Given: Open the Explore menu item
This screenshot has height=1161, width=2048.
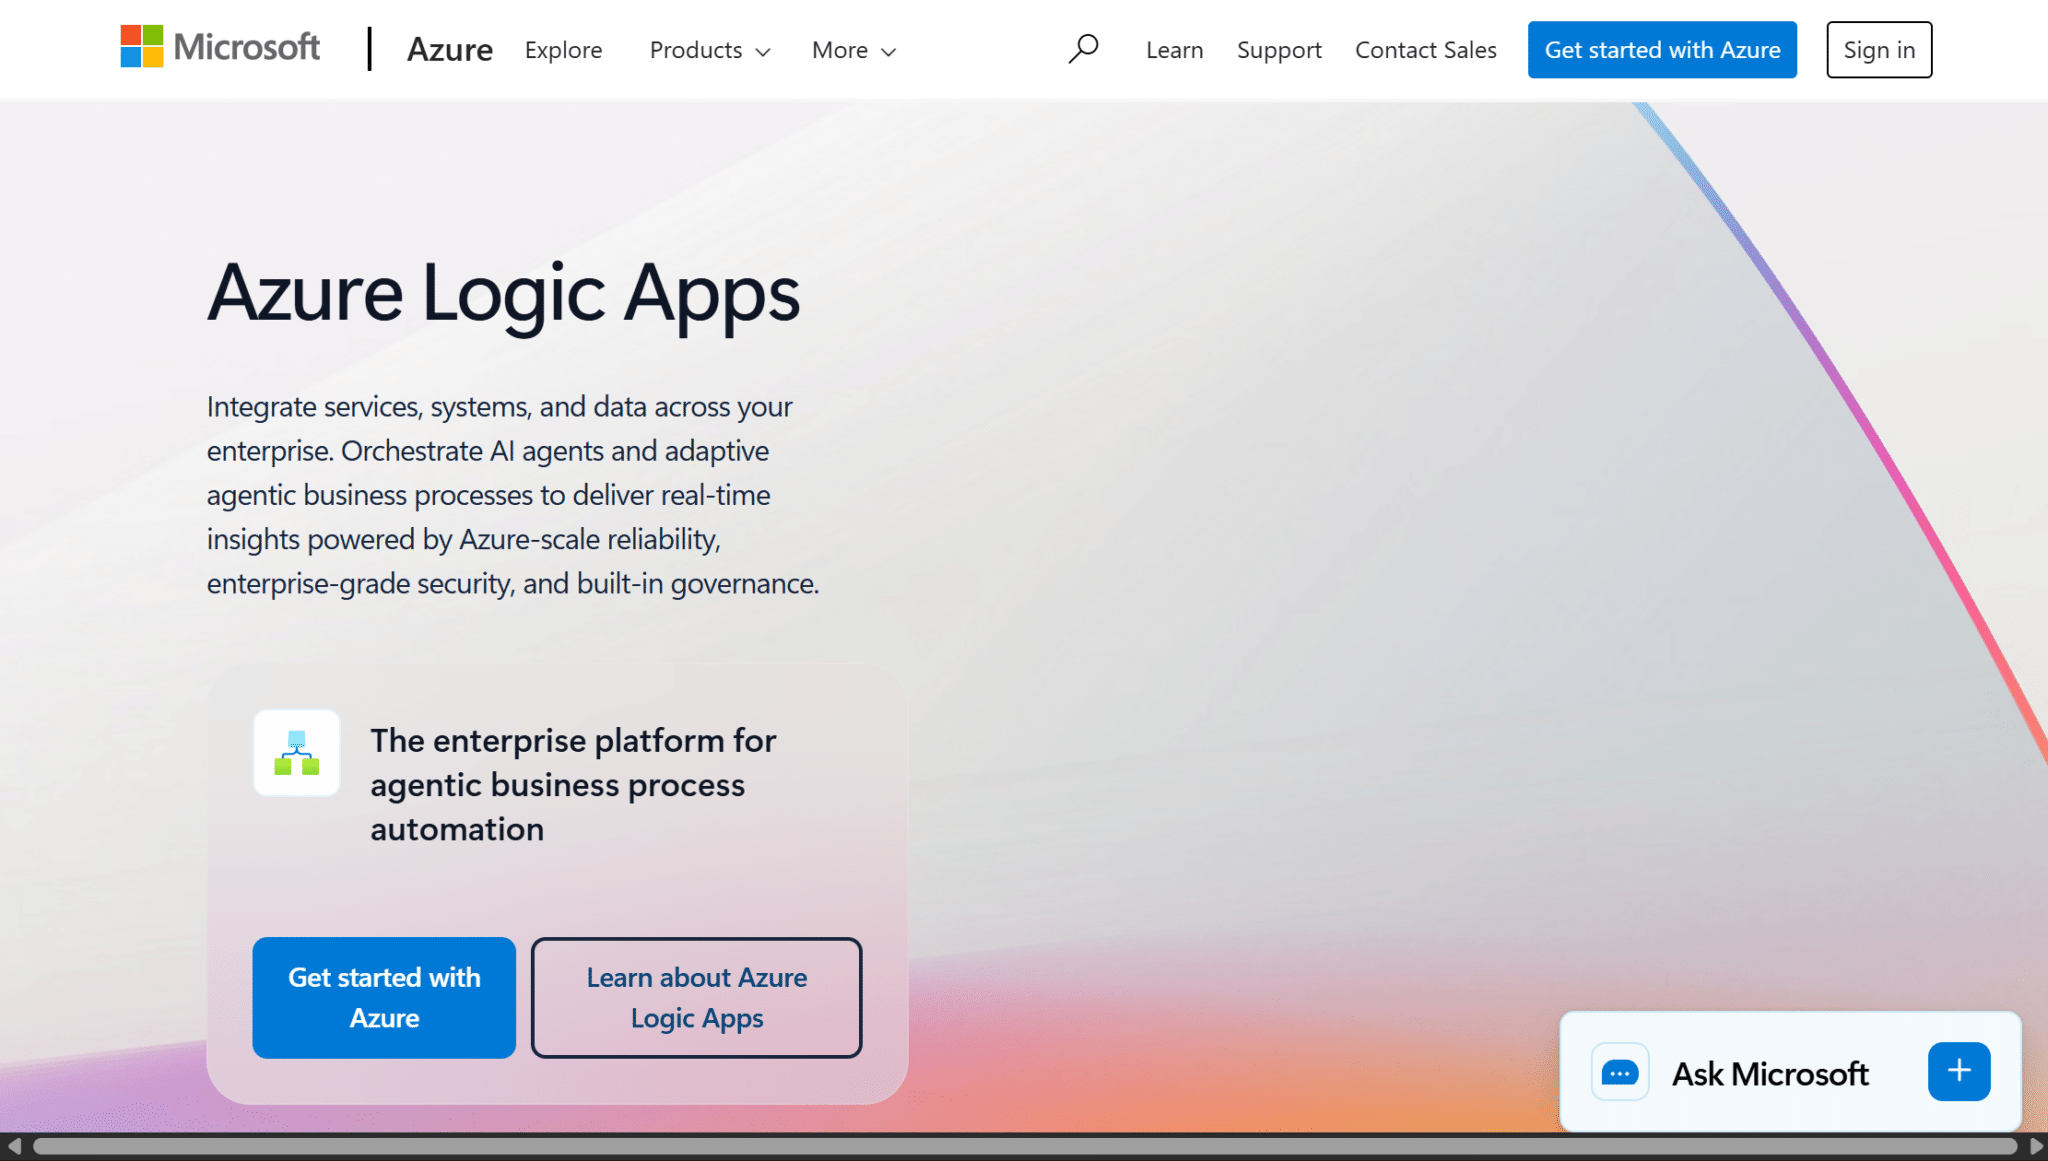Looking at the screenshot, I should 563,50.
